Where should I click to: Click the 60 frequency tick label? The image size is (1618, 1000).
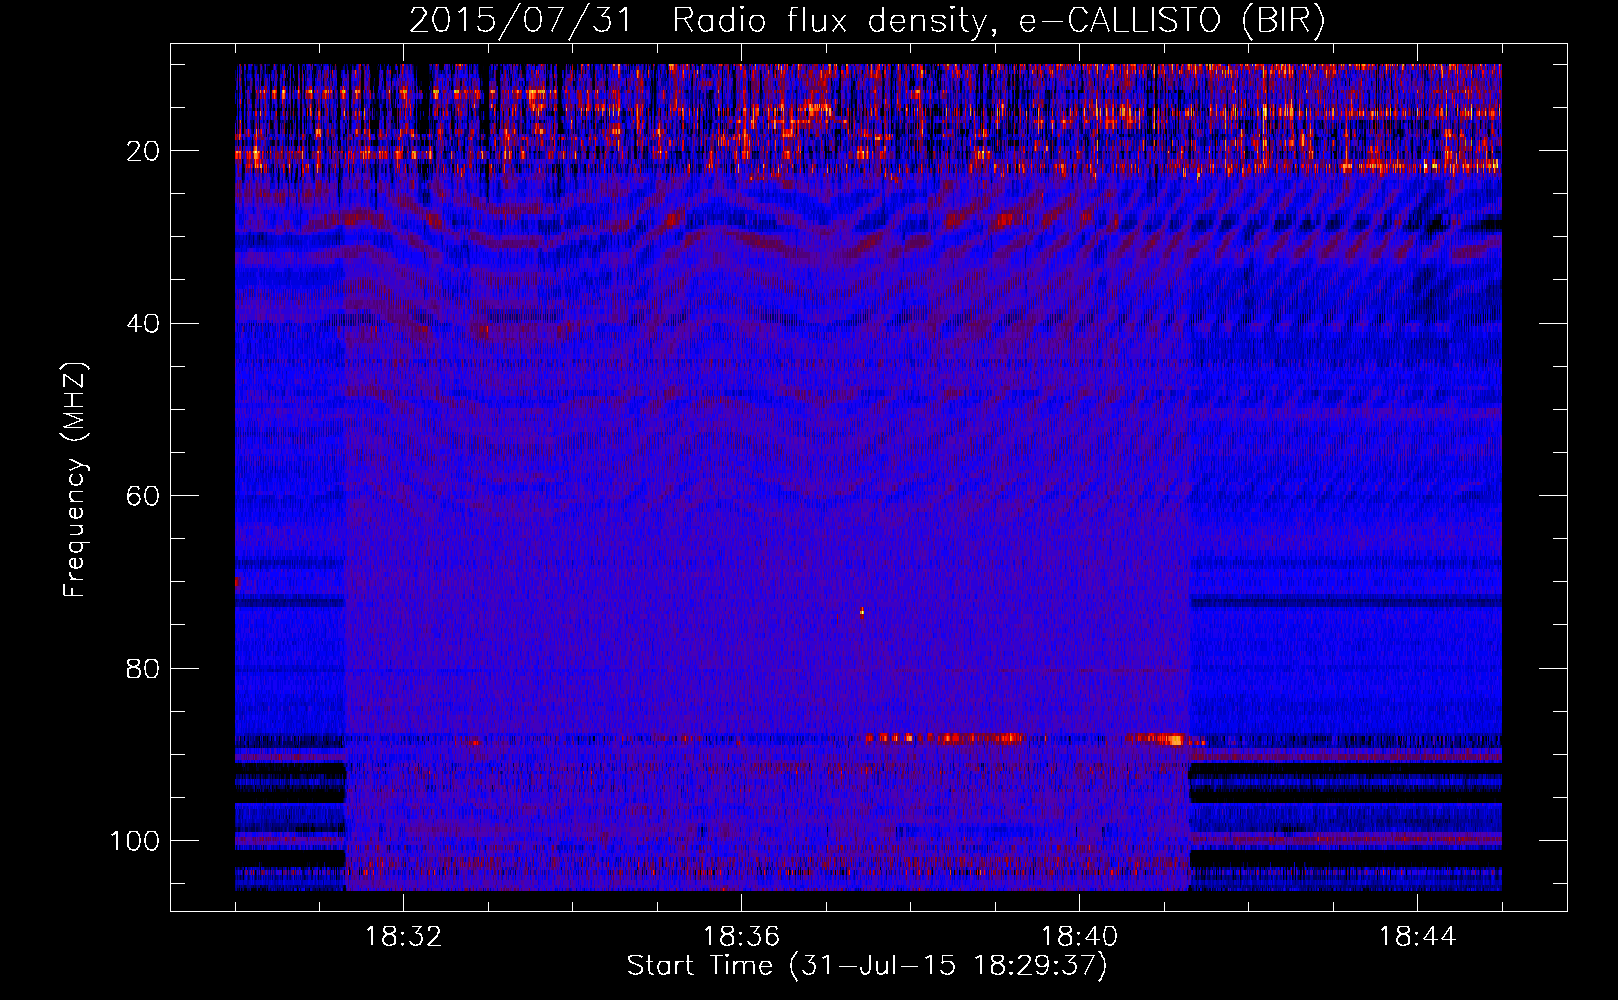point(144,496)
